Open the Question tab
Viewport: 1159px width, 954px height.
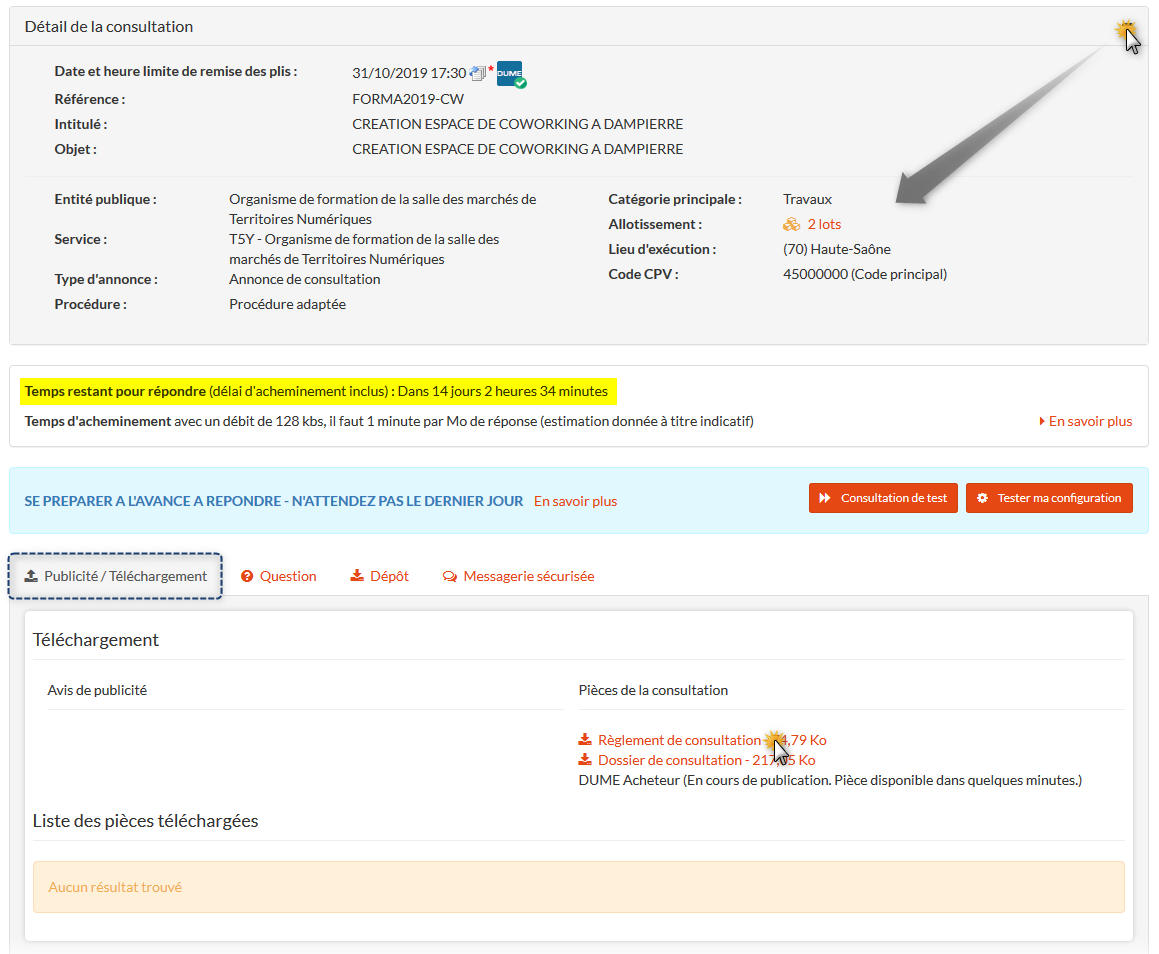click(x=279, y=576)
